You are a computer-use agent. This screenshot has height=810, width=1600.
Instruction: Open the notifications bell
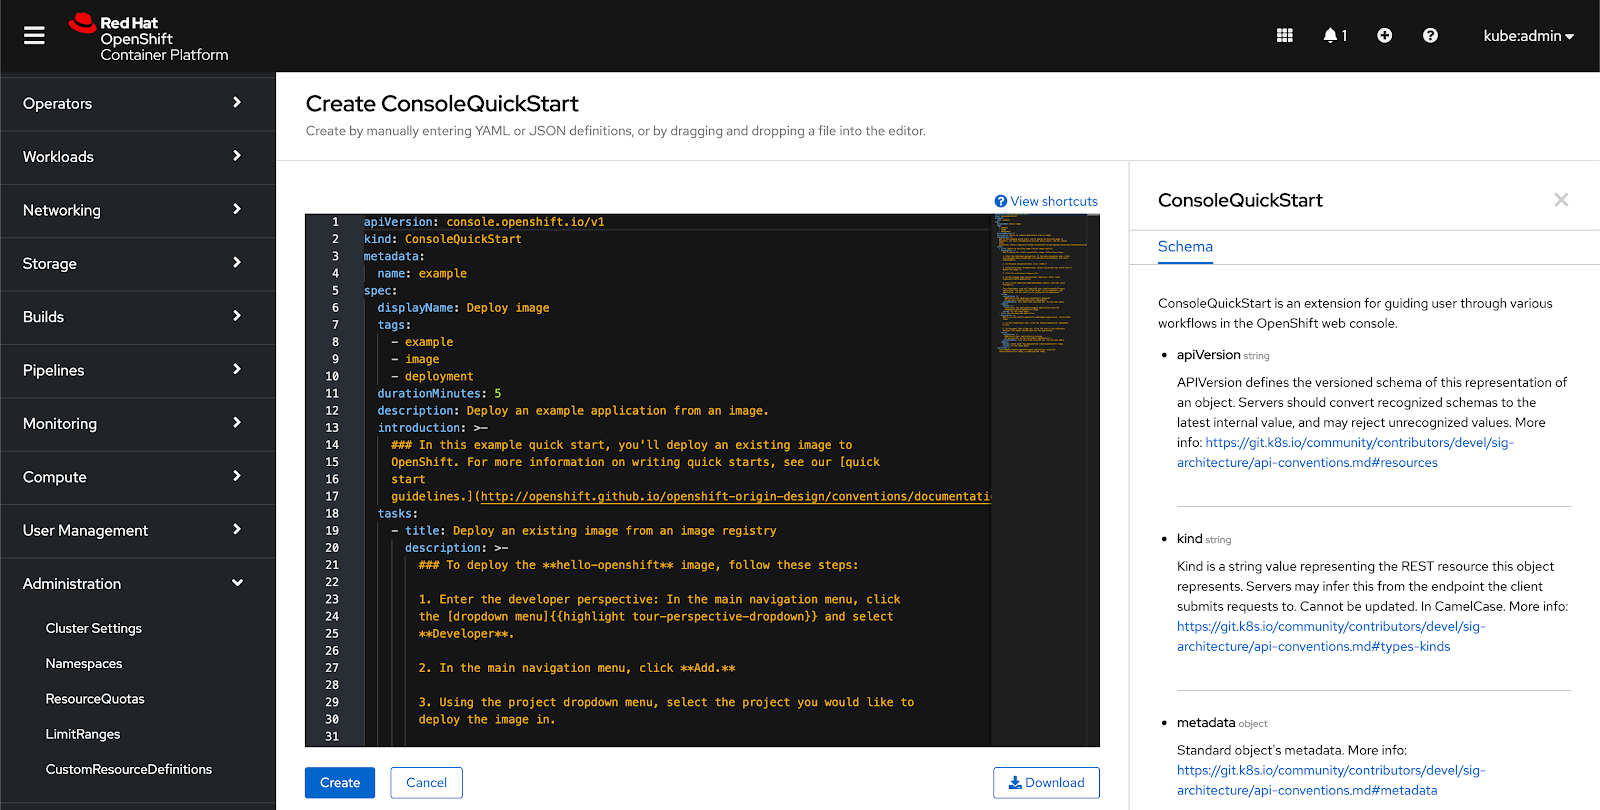pyautogui.click(x=1333, y=36)
